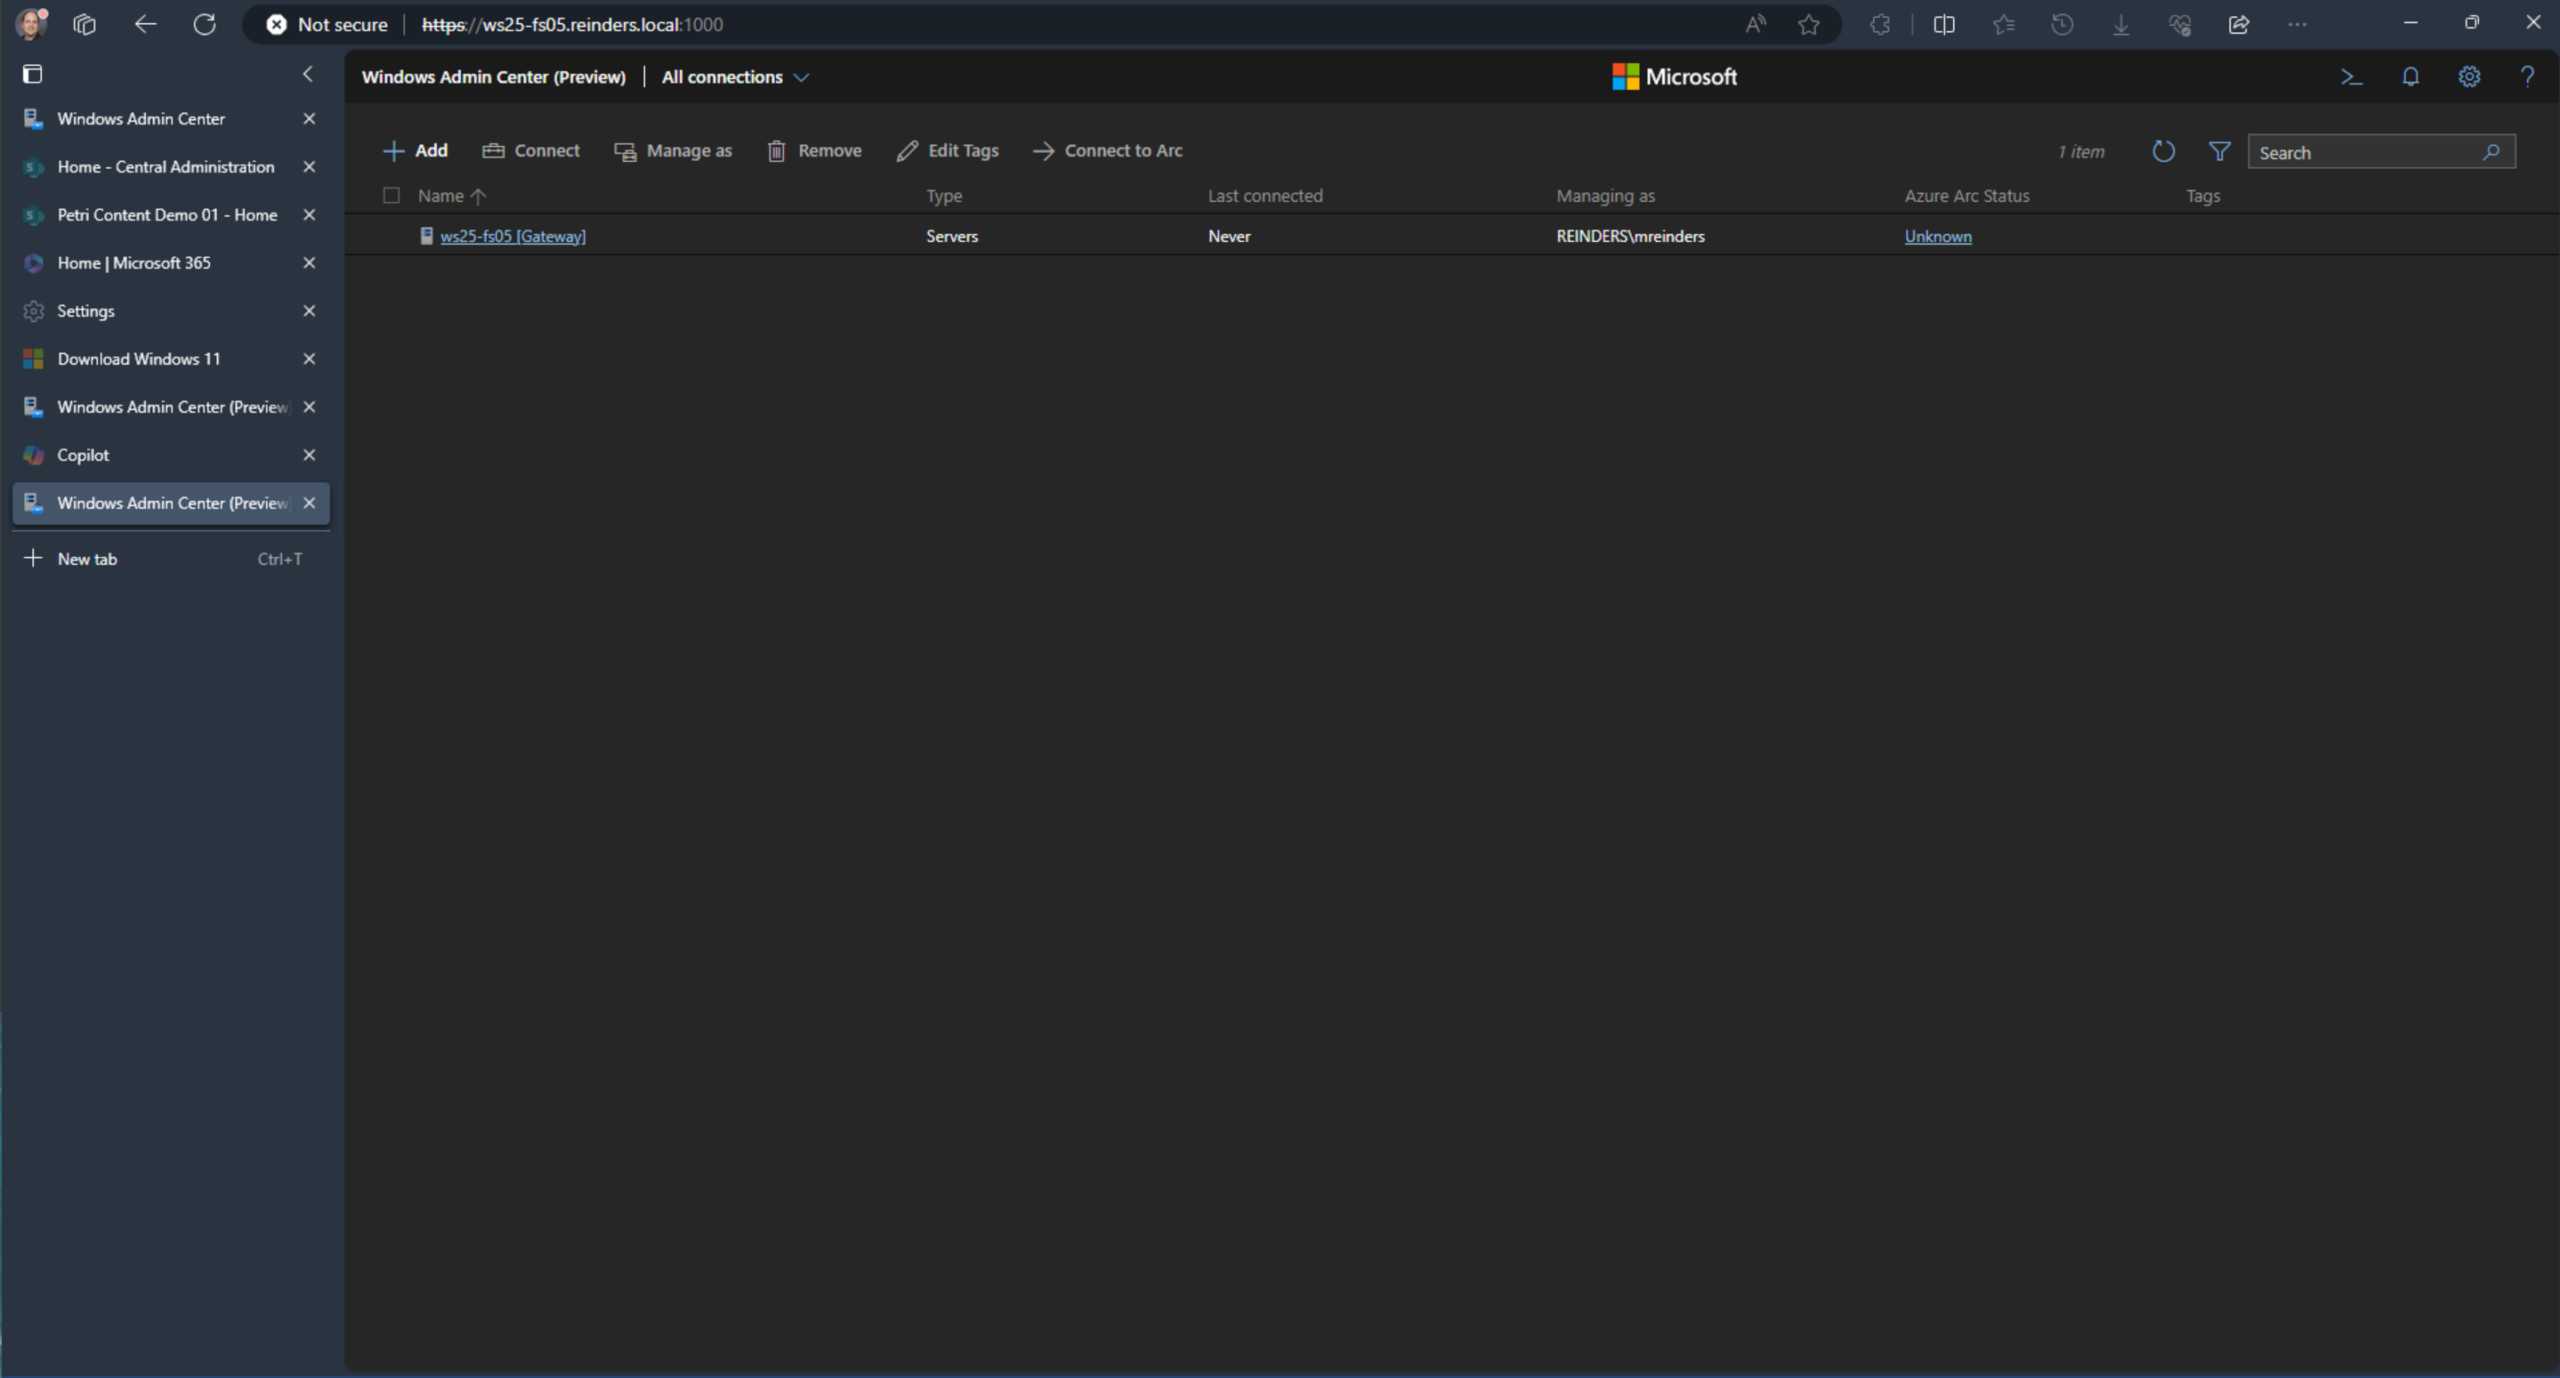Click Remove in the toolbar
This screenshot has width=2560, height=1378.
pyautogui.click(x=814, y=151)
